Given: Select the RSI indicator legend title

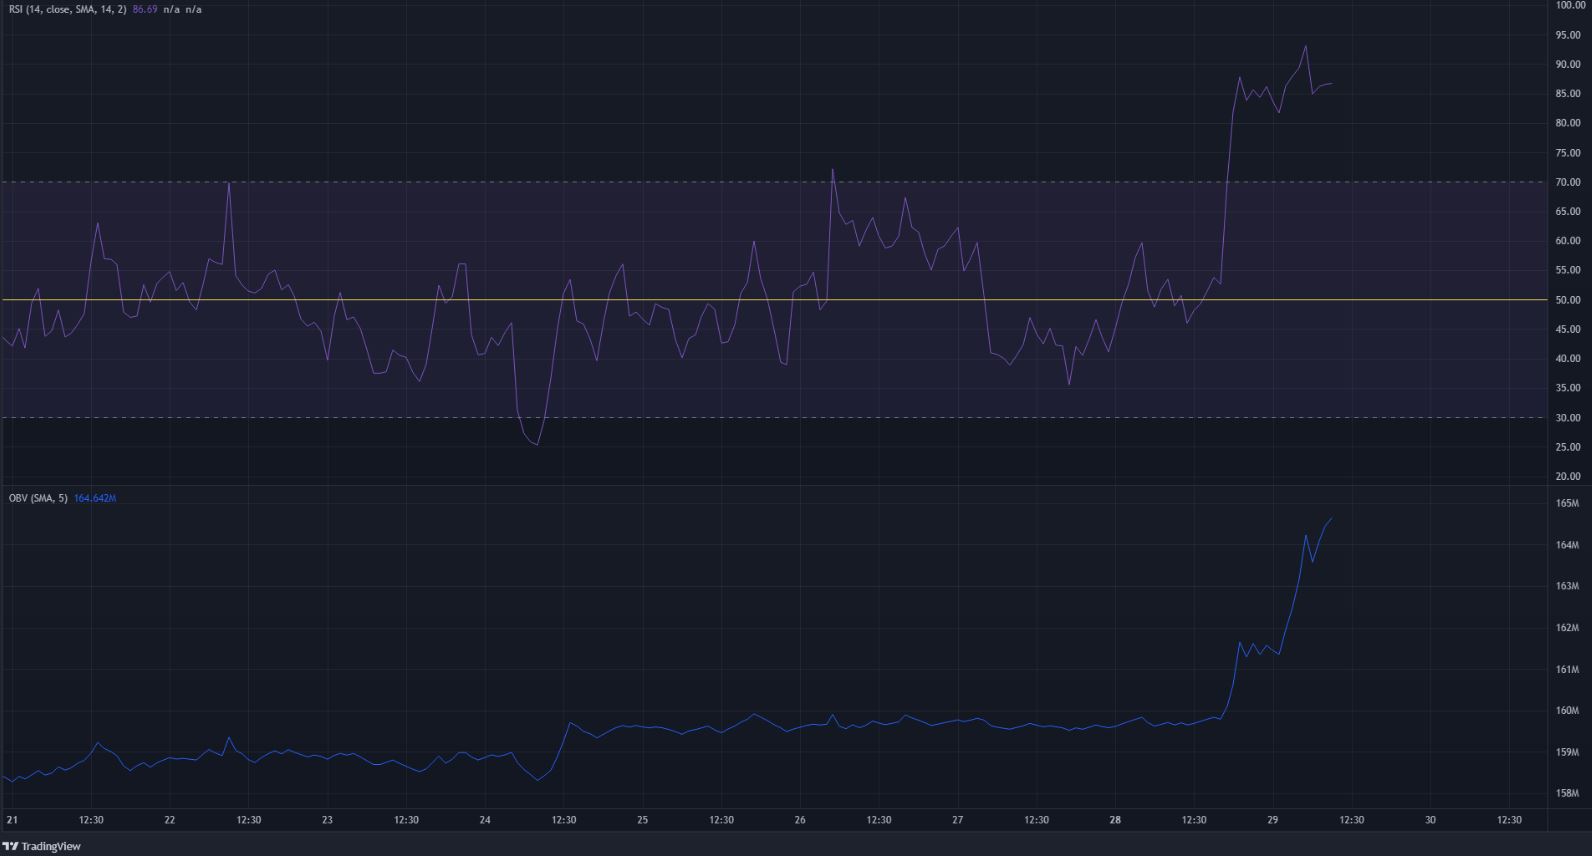Looking at the screenshot, I should point(68,9).
